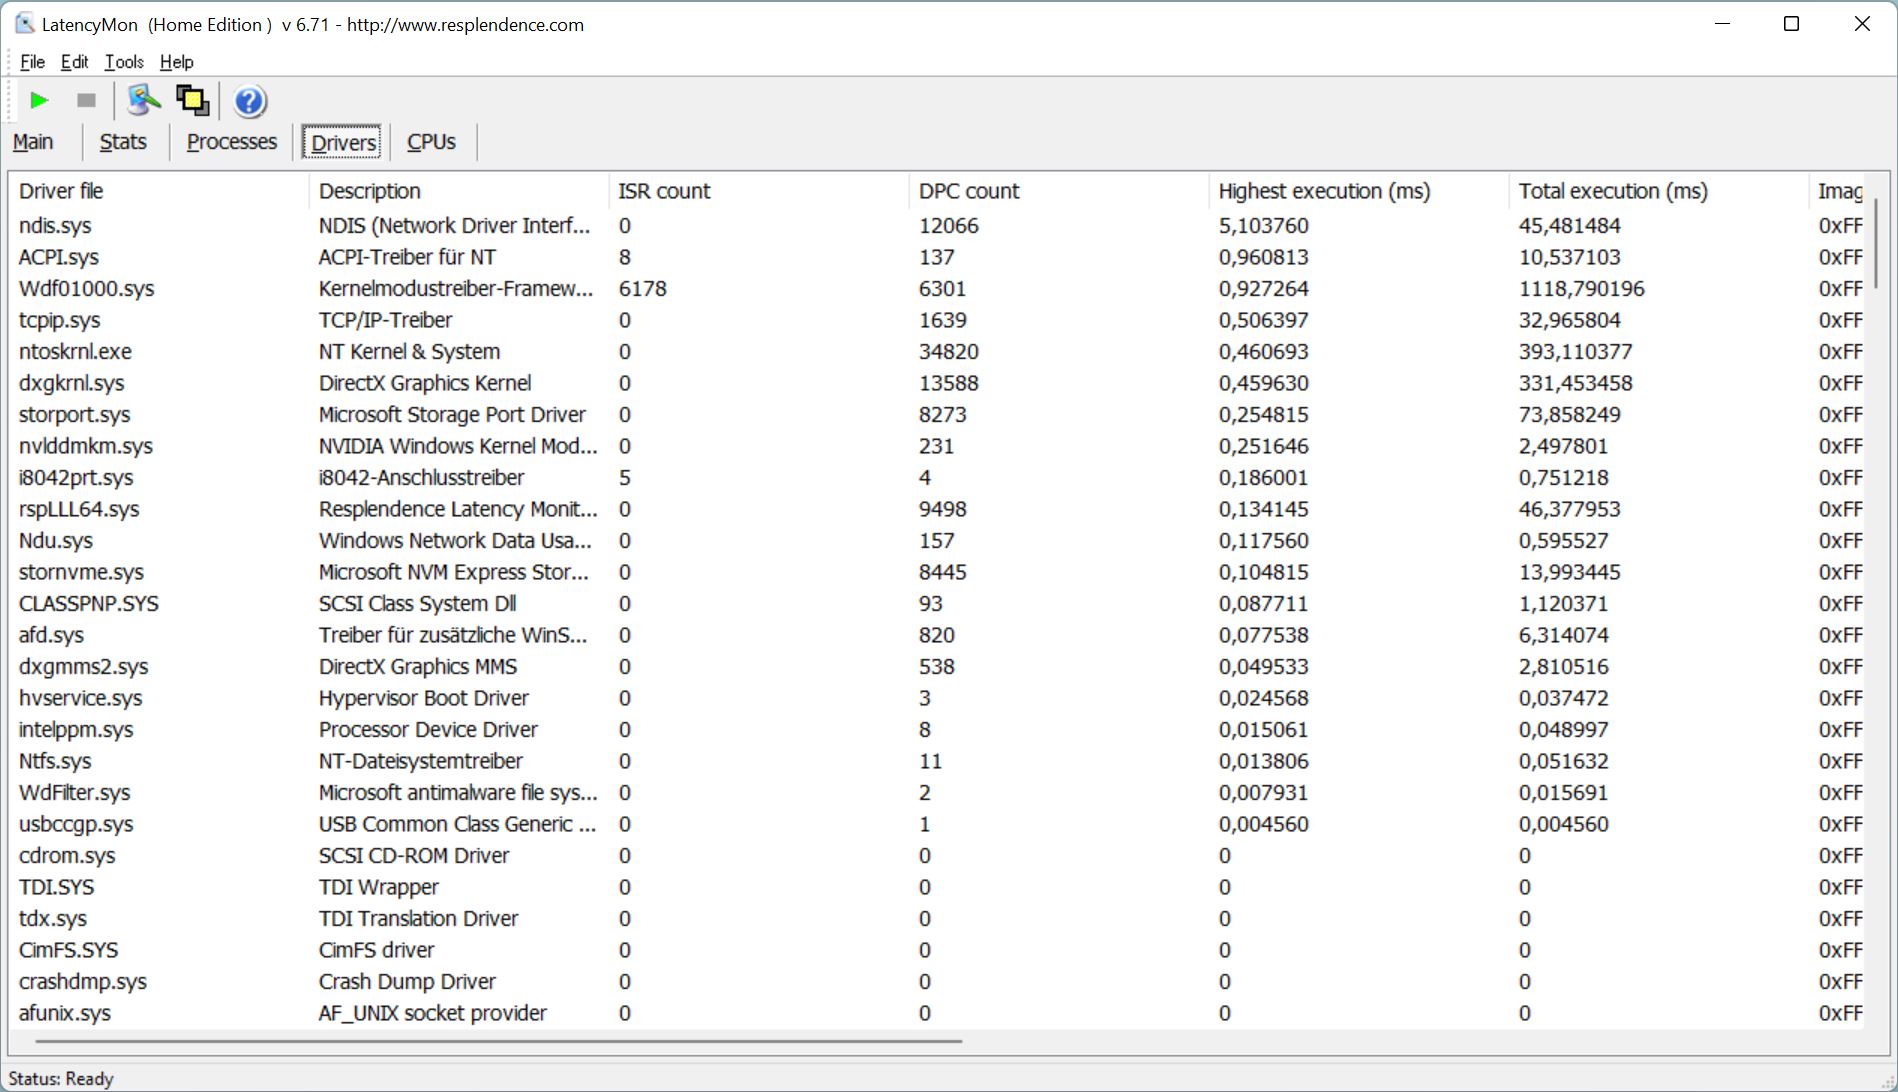Screen dimensions: 1898x1092
Task: Select the intelppm.sys driver row
Action: coord(938,730)
